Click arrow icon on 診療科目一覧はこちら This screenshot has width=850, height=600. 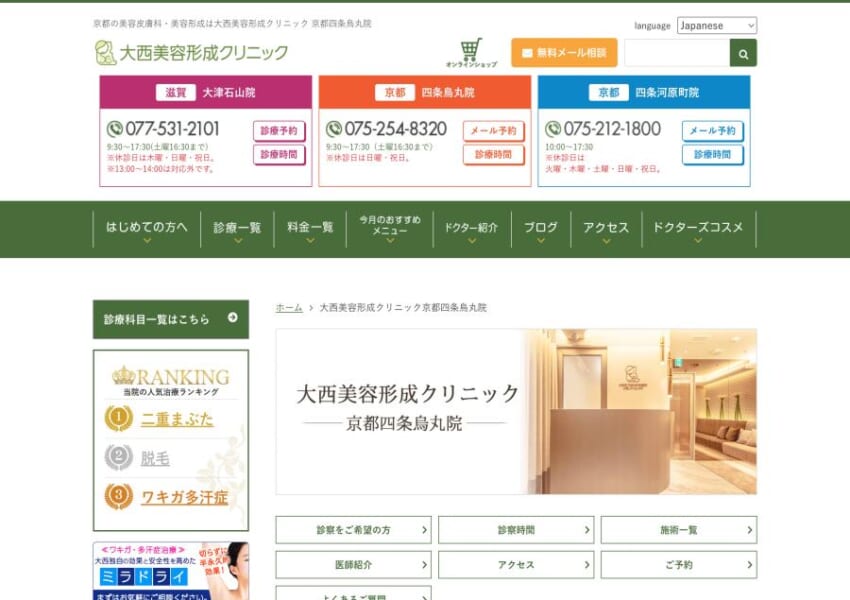click(233, 318)
